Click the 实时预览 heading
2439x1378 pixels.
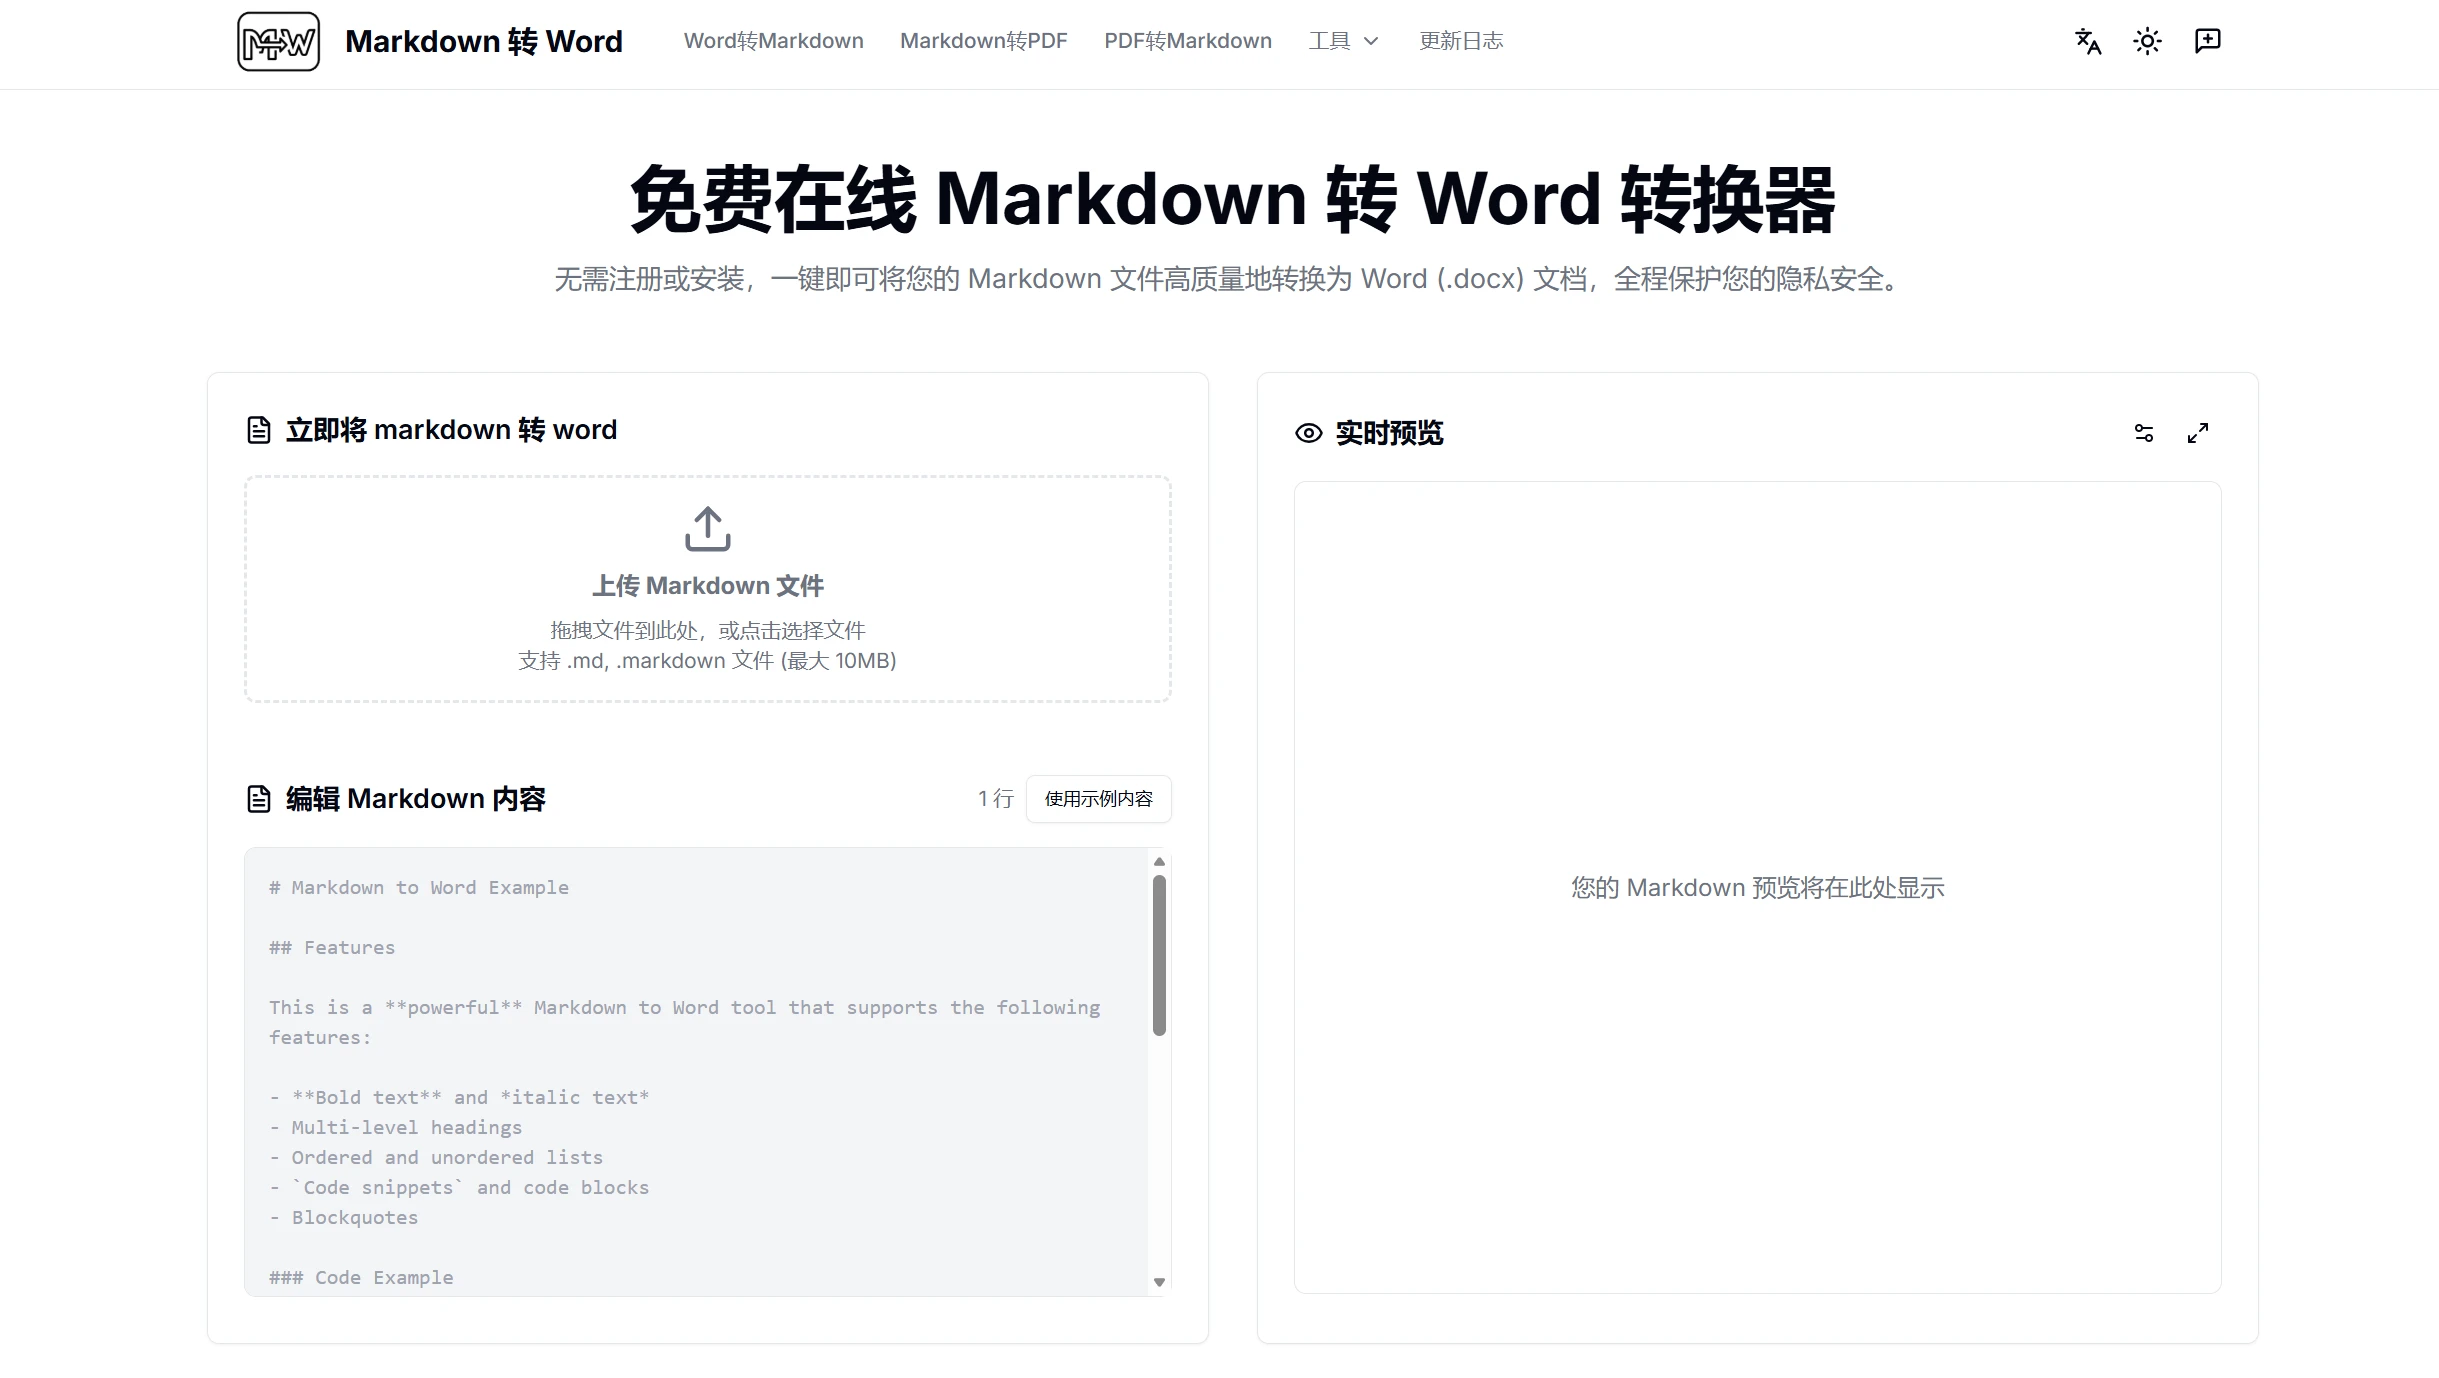1390,433
